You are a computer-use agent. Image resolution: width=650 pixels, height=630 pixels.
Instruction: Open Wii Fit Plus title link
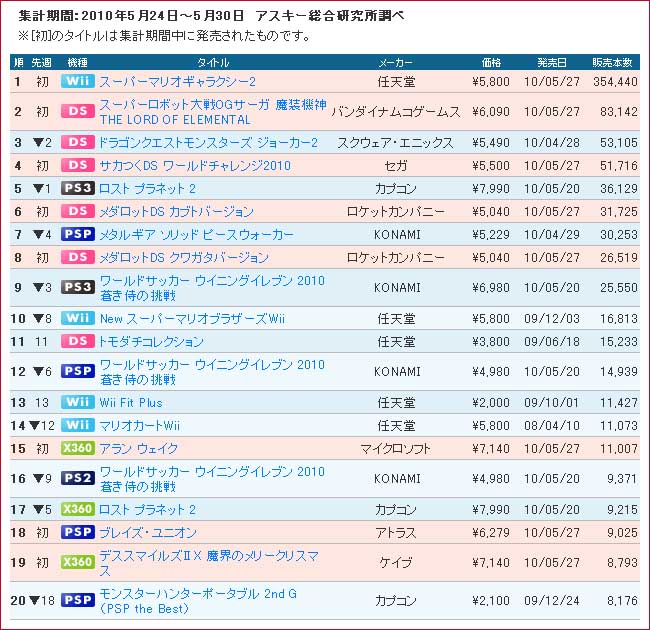131,402
